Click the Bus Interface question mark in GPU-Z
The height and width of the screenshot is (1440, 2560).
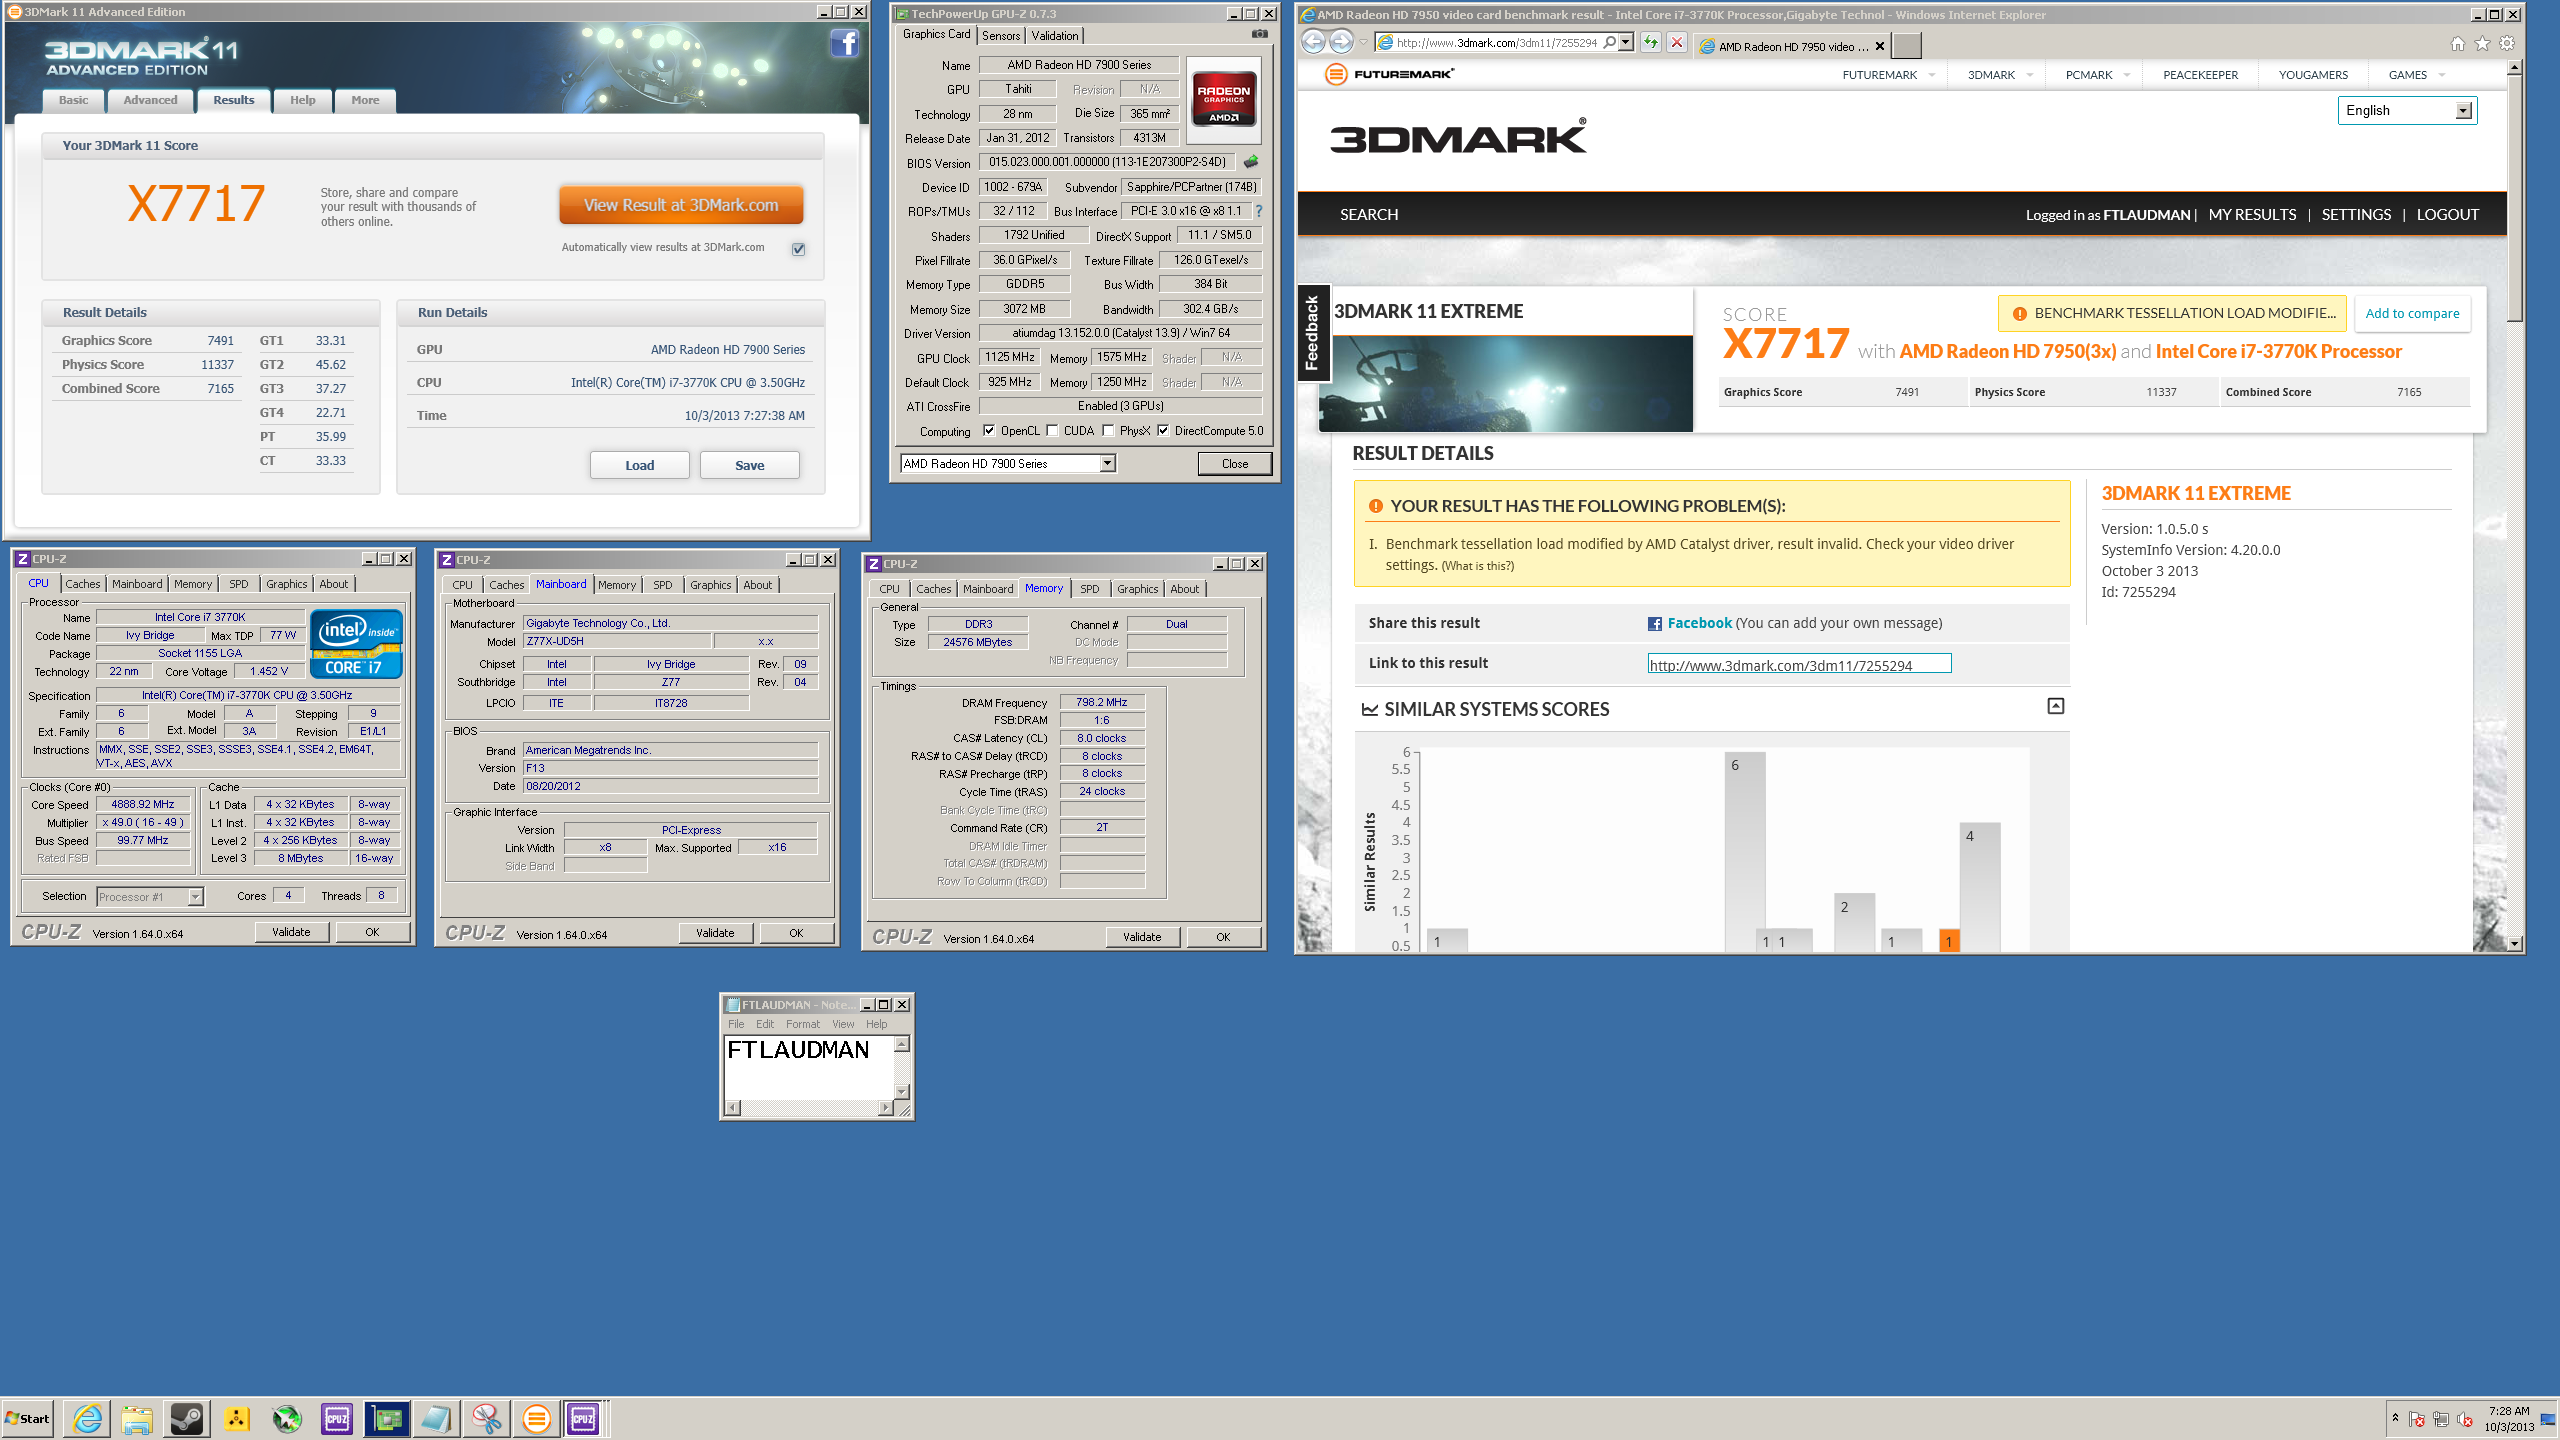[1259, 211]
